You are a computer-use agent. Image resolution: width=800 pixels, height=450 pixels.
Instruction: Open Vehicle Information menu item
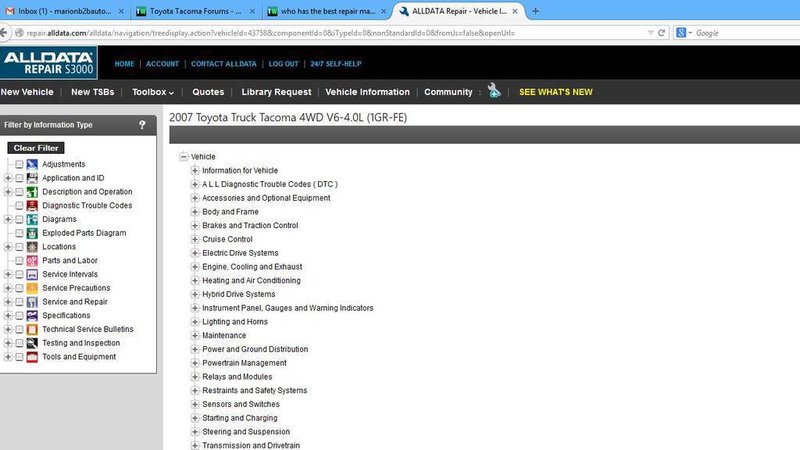point(367,92)
